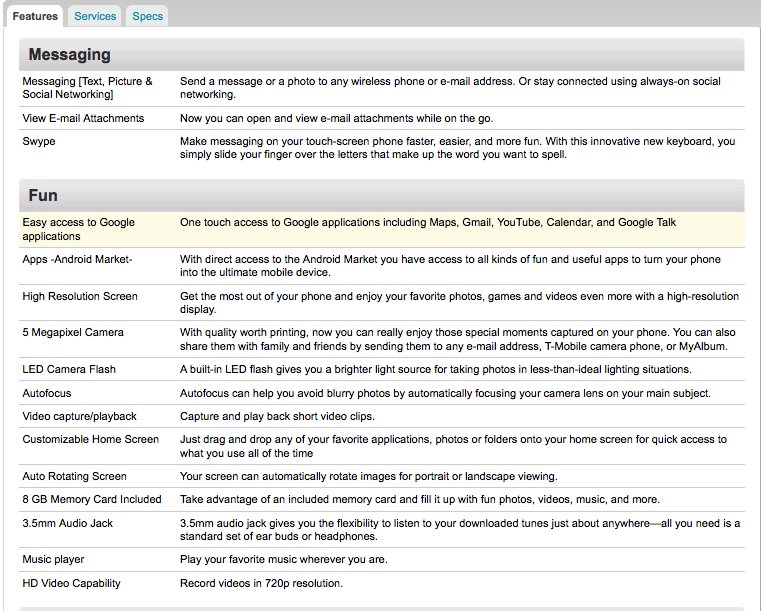Click description starting 'Send a message or a photo'
Image resolution: width=764 pixels, height=611 pixels.
pyautogui.click(x=450, y=88)
